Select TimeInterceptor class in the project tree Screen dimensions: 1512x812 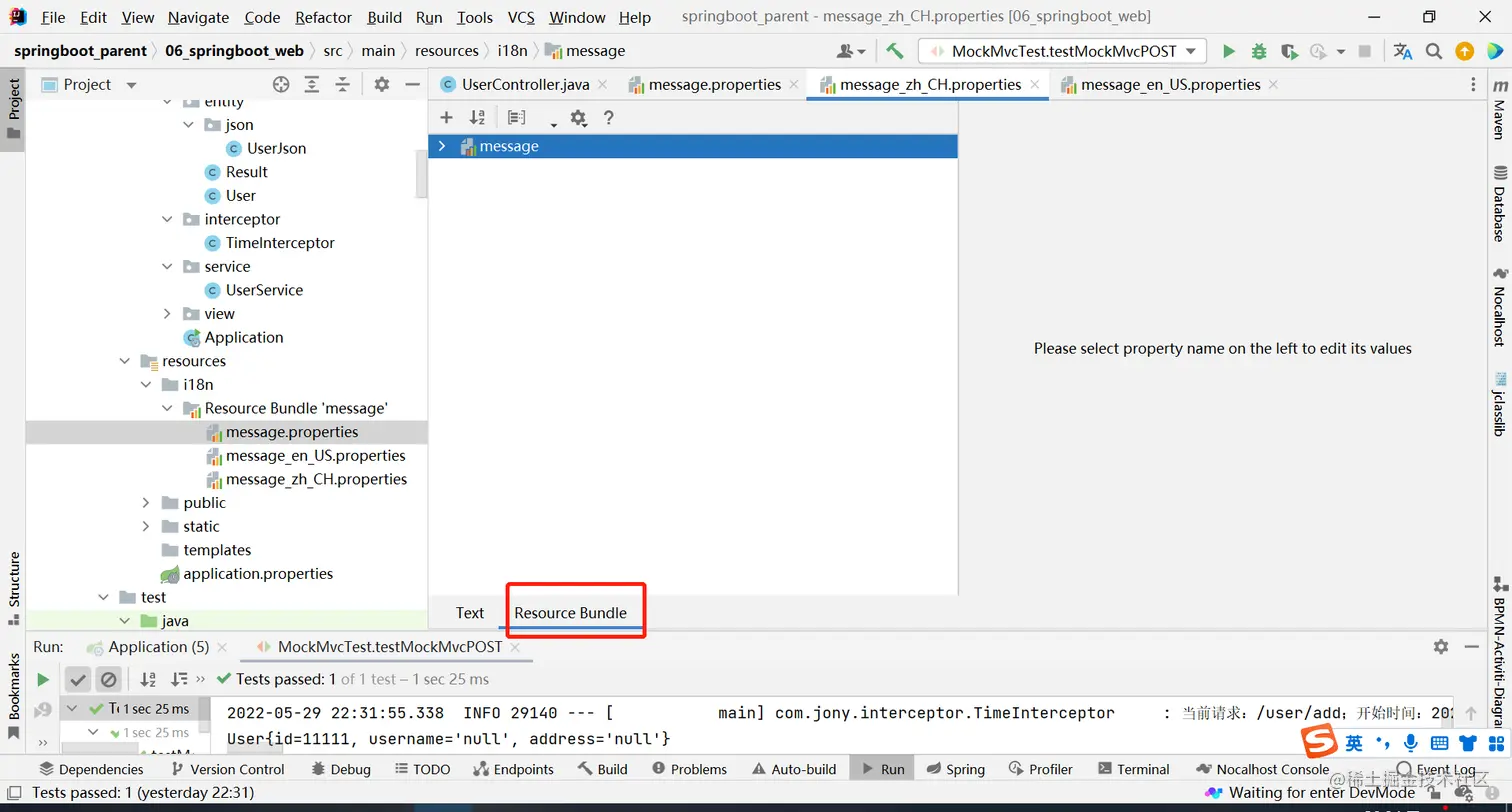click(x=280, y=243)
